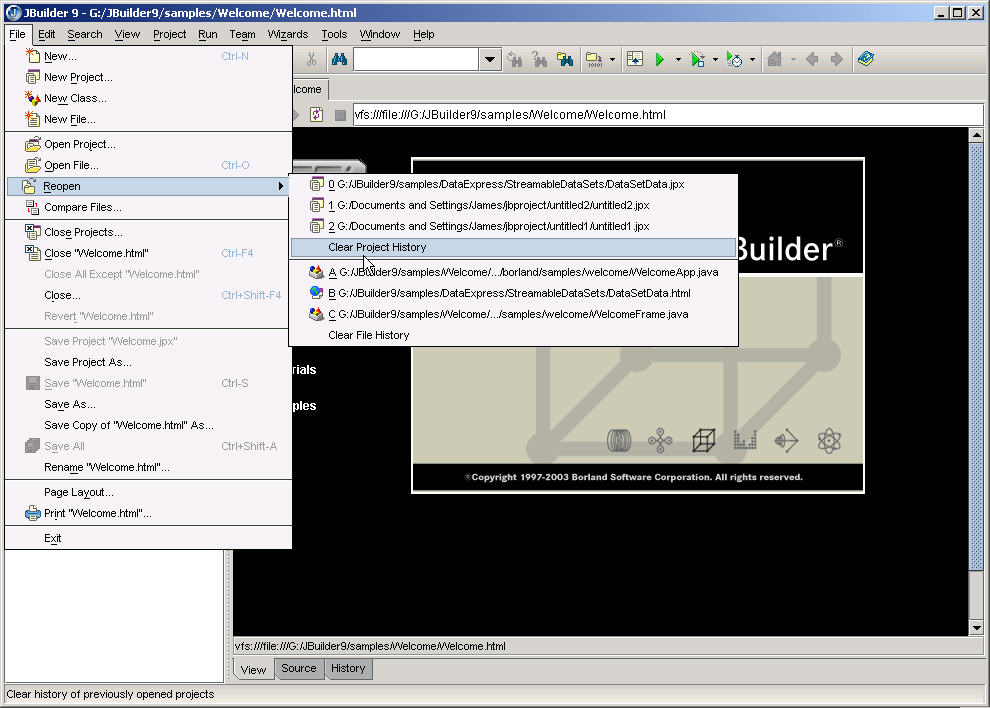Expand the Run Project dropdown arrow
The width and height of the screenshot is (990, 708).
[678, 60]
